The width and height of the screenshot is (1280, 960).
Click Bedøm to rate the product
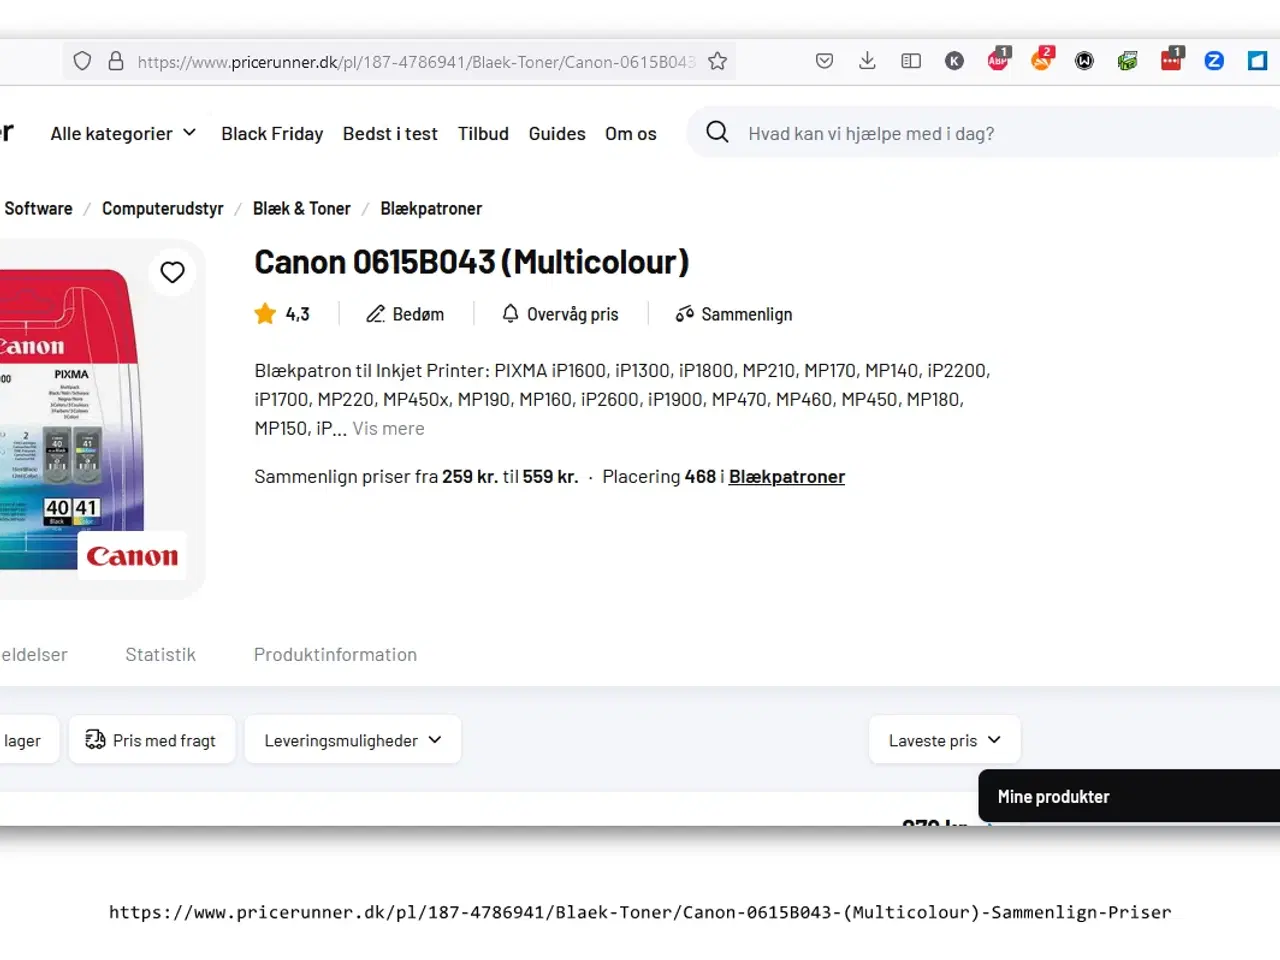(x=405, y=314)
